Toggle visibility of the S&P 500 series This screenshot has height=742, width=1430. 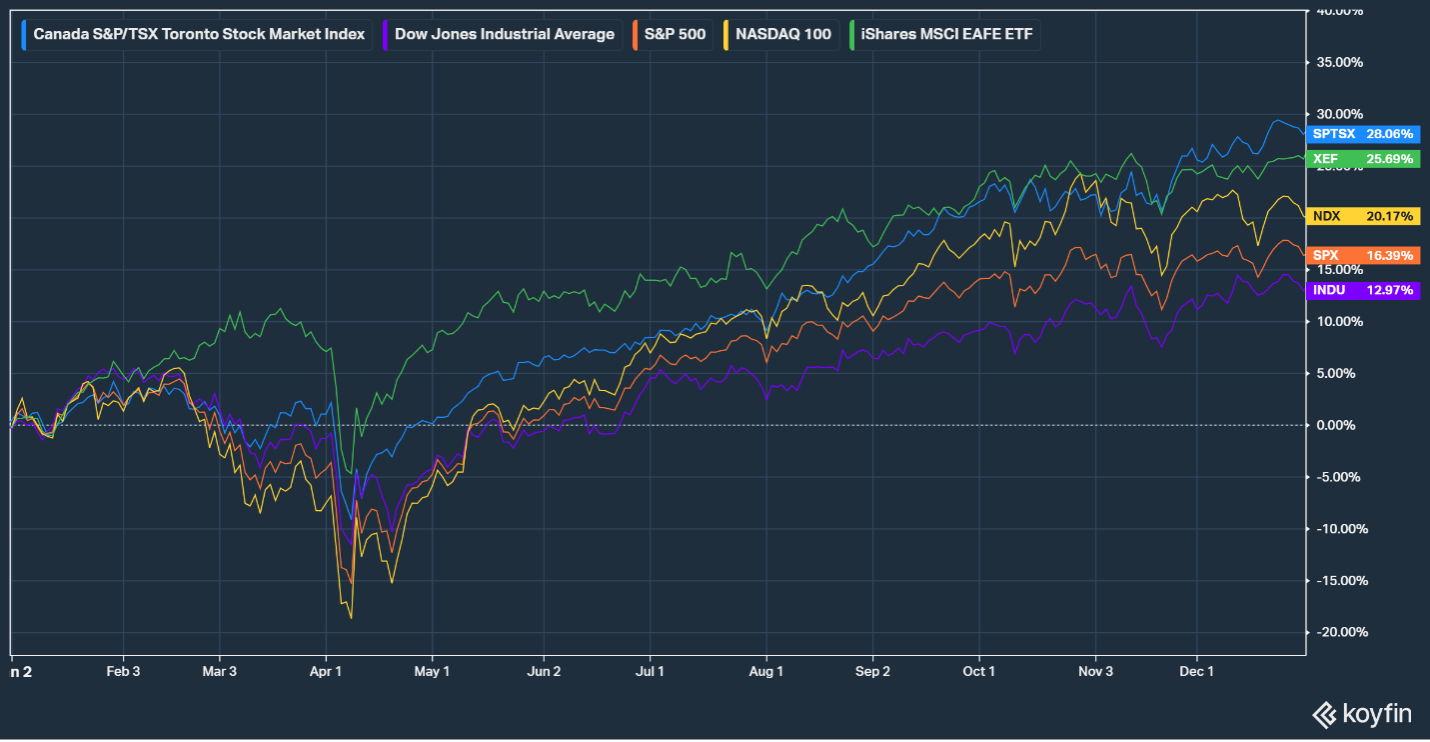coord(675,34)
